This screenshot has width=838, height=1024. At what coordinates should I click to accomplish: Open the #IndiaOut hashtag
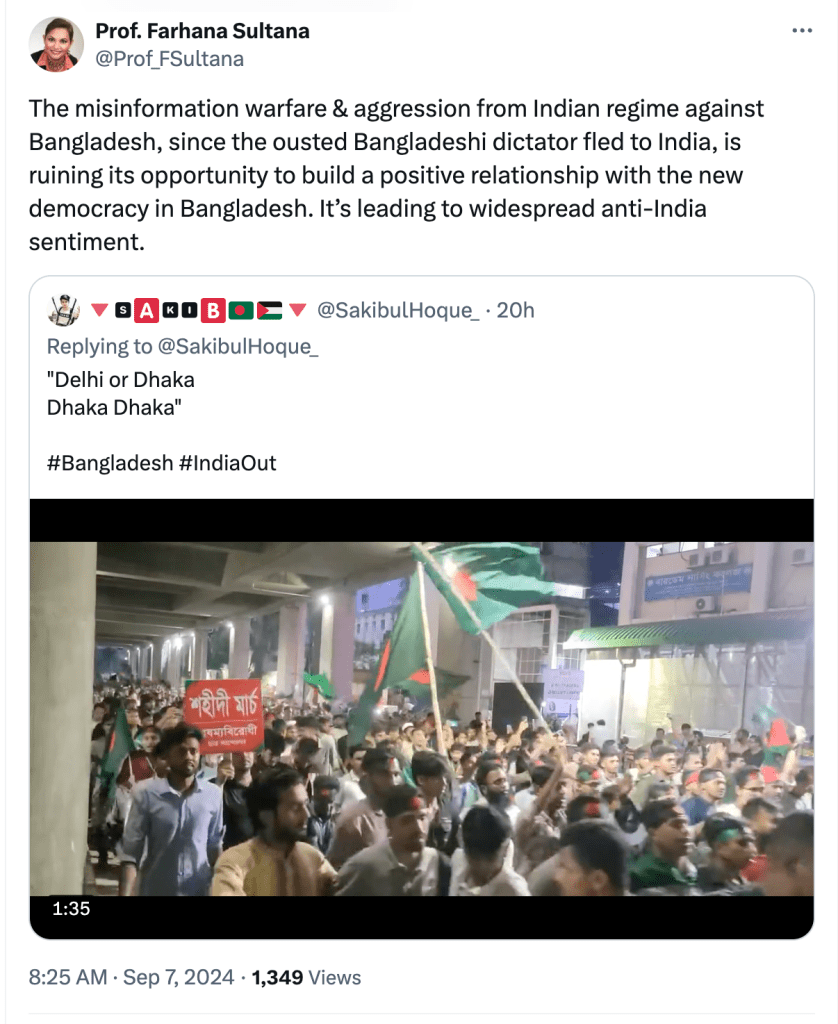(x=227, y=463)
